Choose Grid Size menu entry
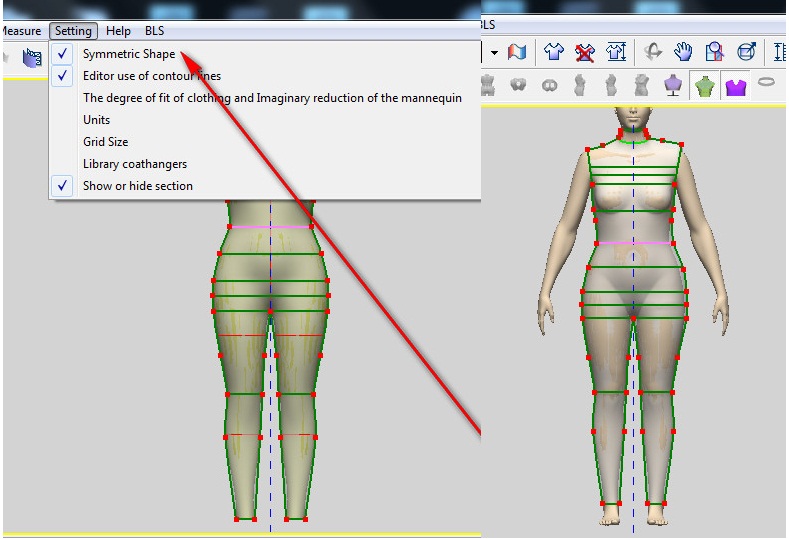Screen dimensions: 789x539 (105, 142)
